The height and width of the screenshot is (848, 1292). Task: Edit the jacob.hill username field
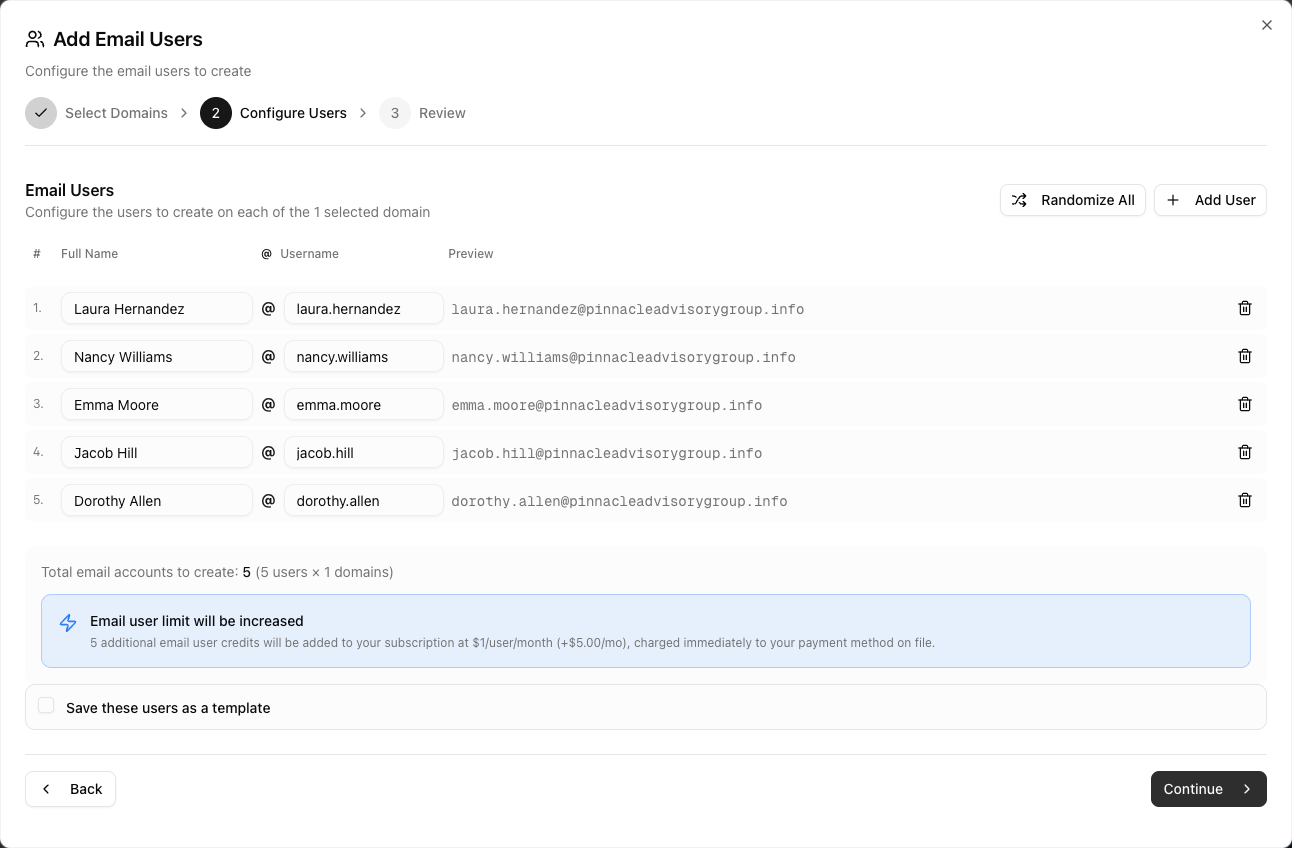point(363,452)
